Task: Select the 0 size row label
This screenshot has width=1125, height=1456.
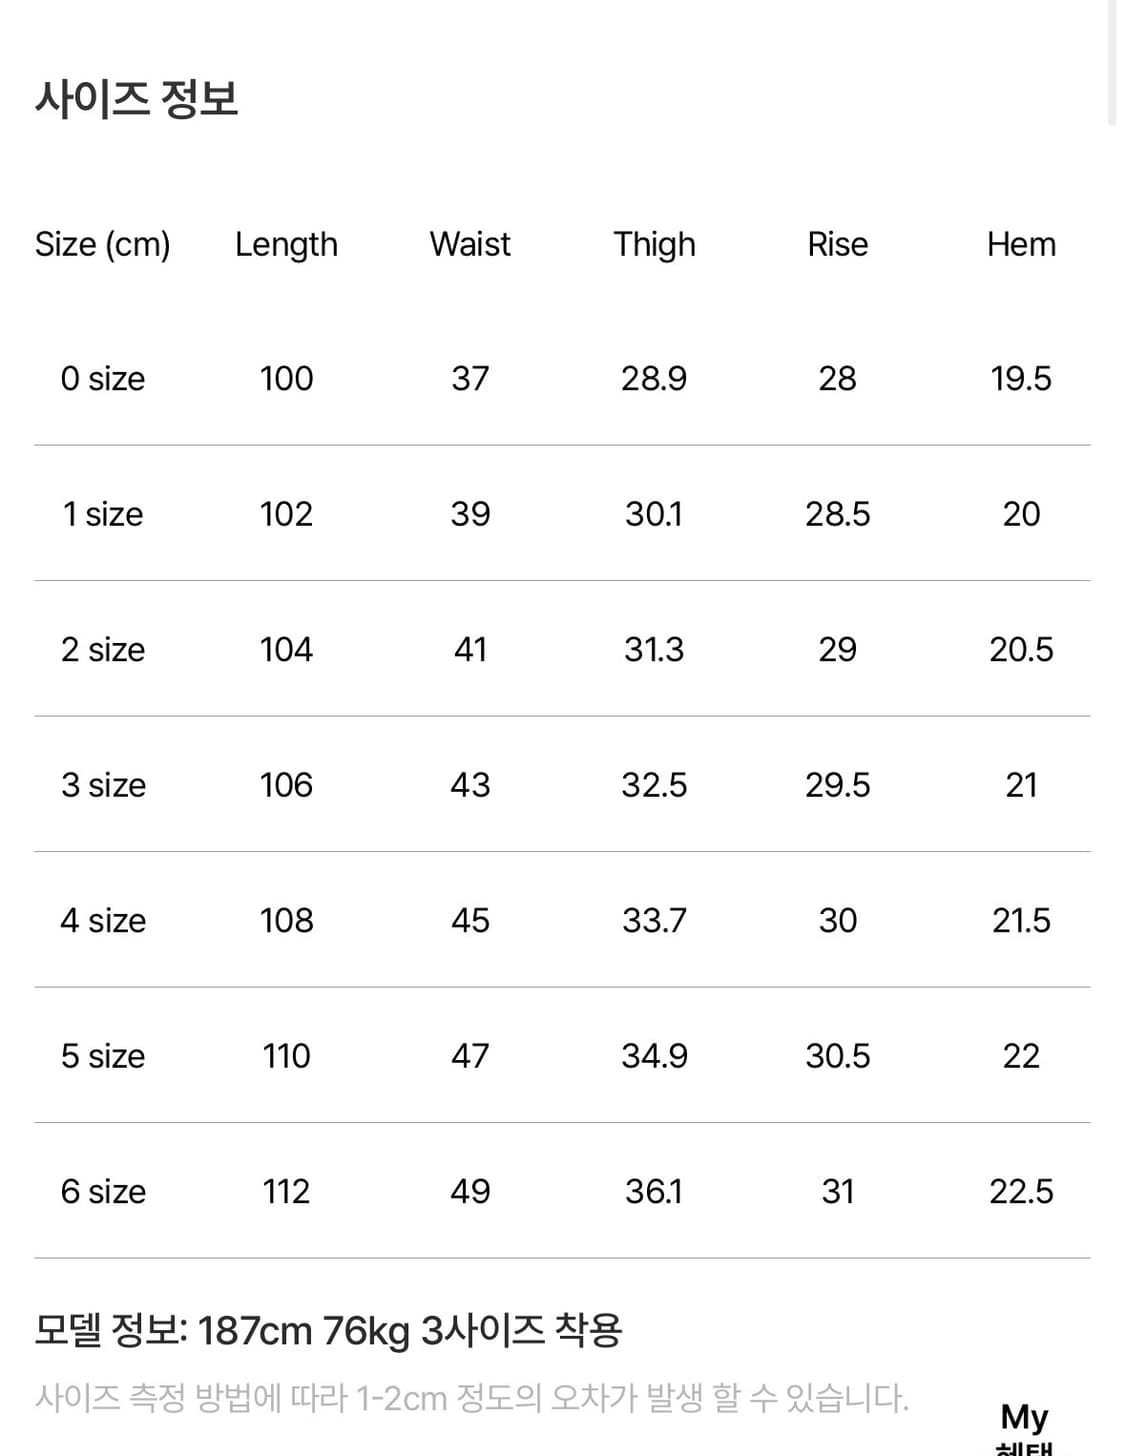Action: pos(102,379)
